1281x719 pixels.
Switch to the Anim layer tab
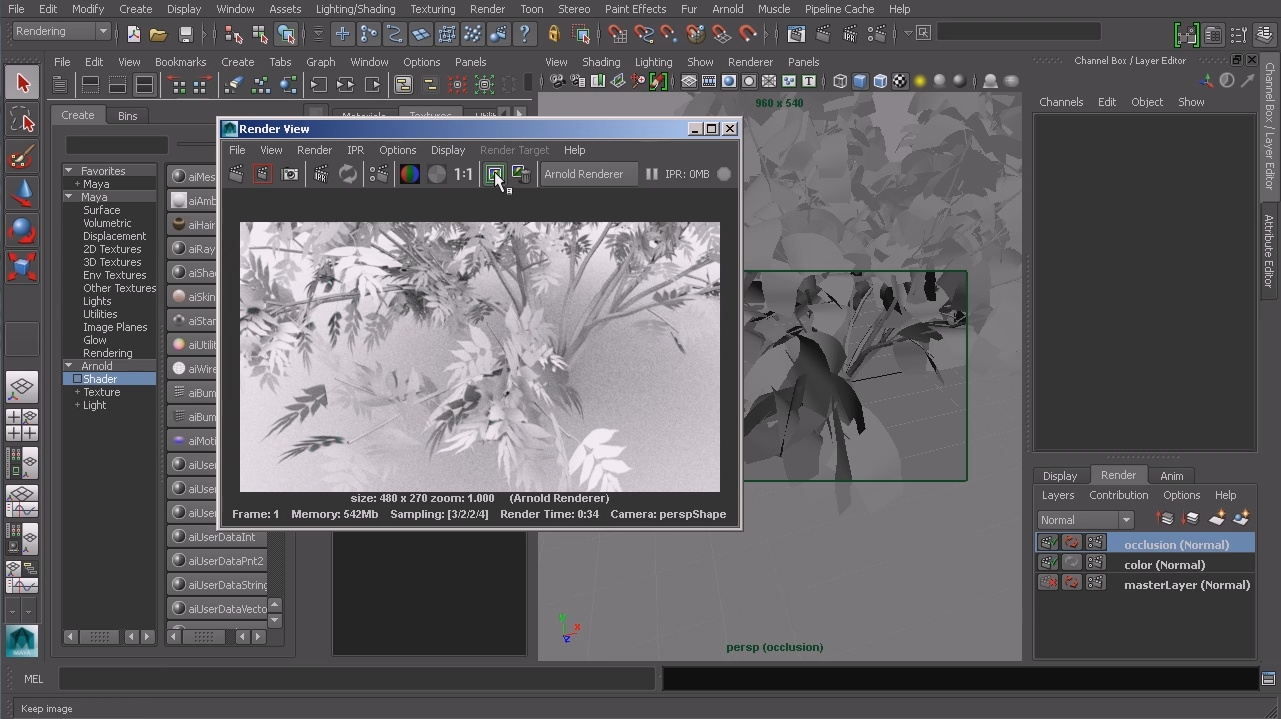(1171, 476)
